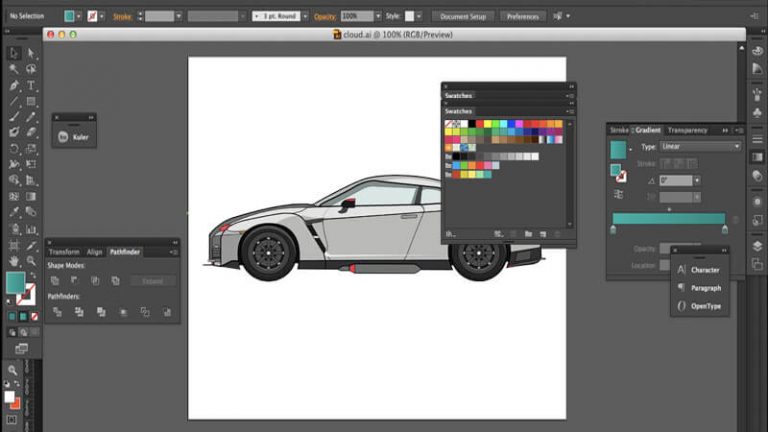
Task: Select the Pencil tool
Action: (31, 117)
